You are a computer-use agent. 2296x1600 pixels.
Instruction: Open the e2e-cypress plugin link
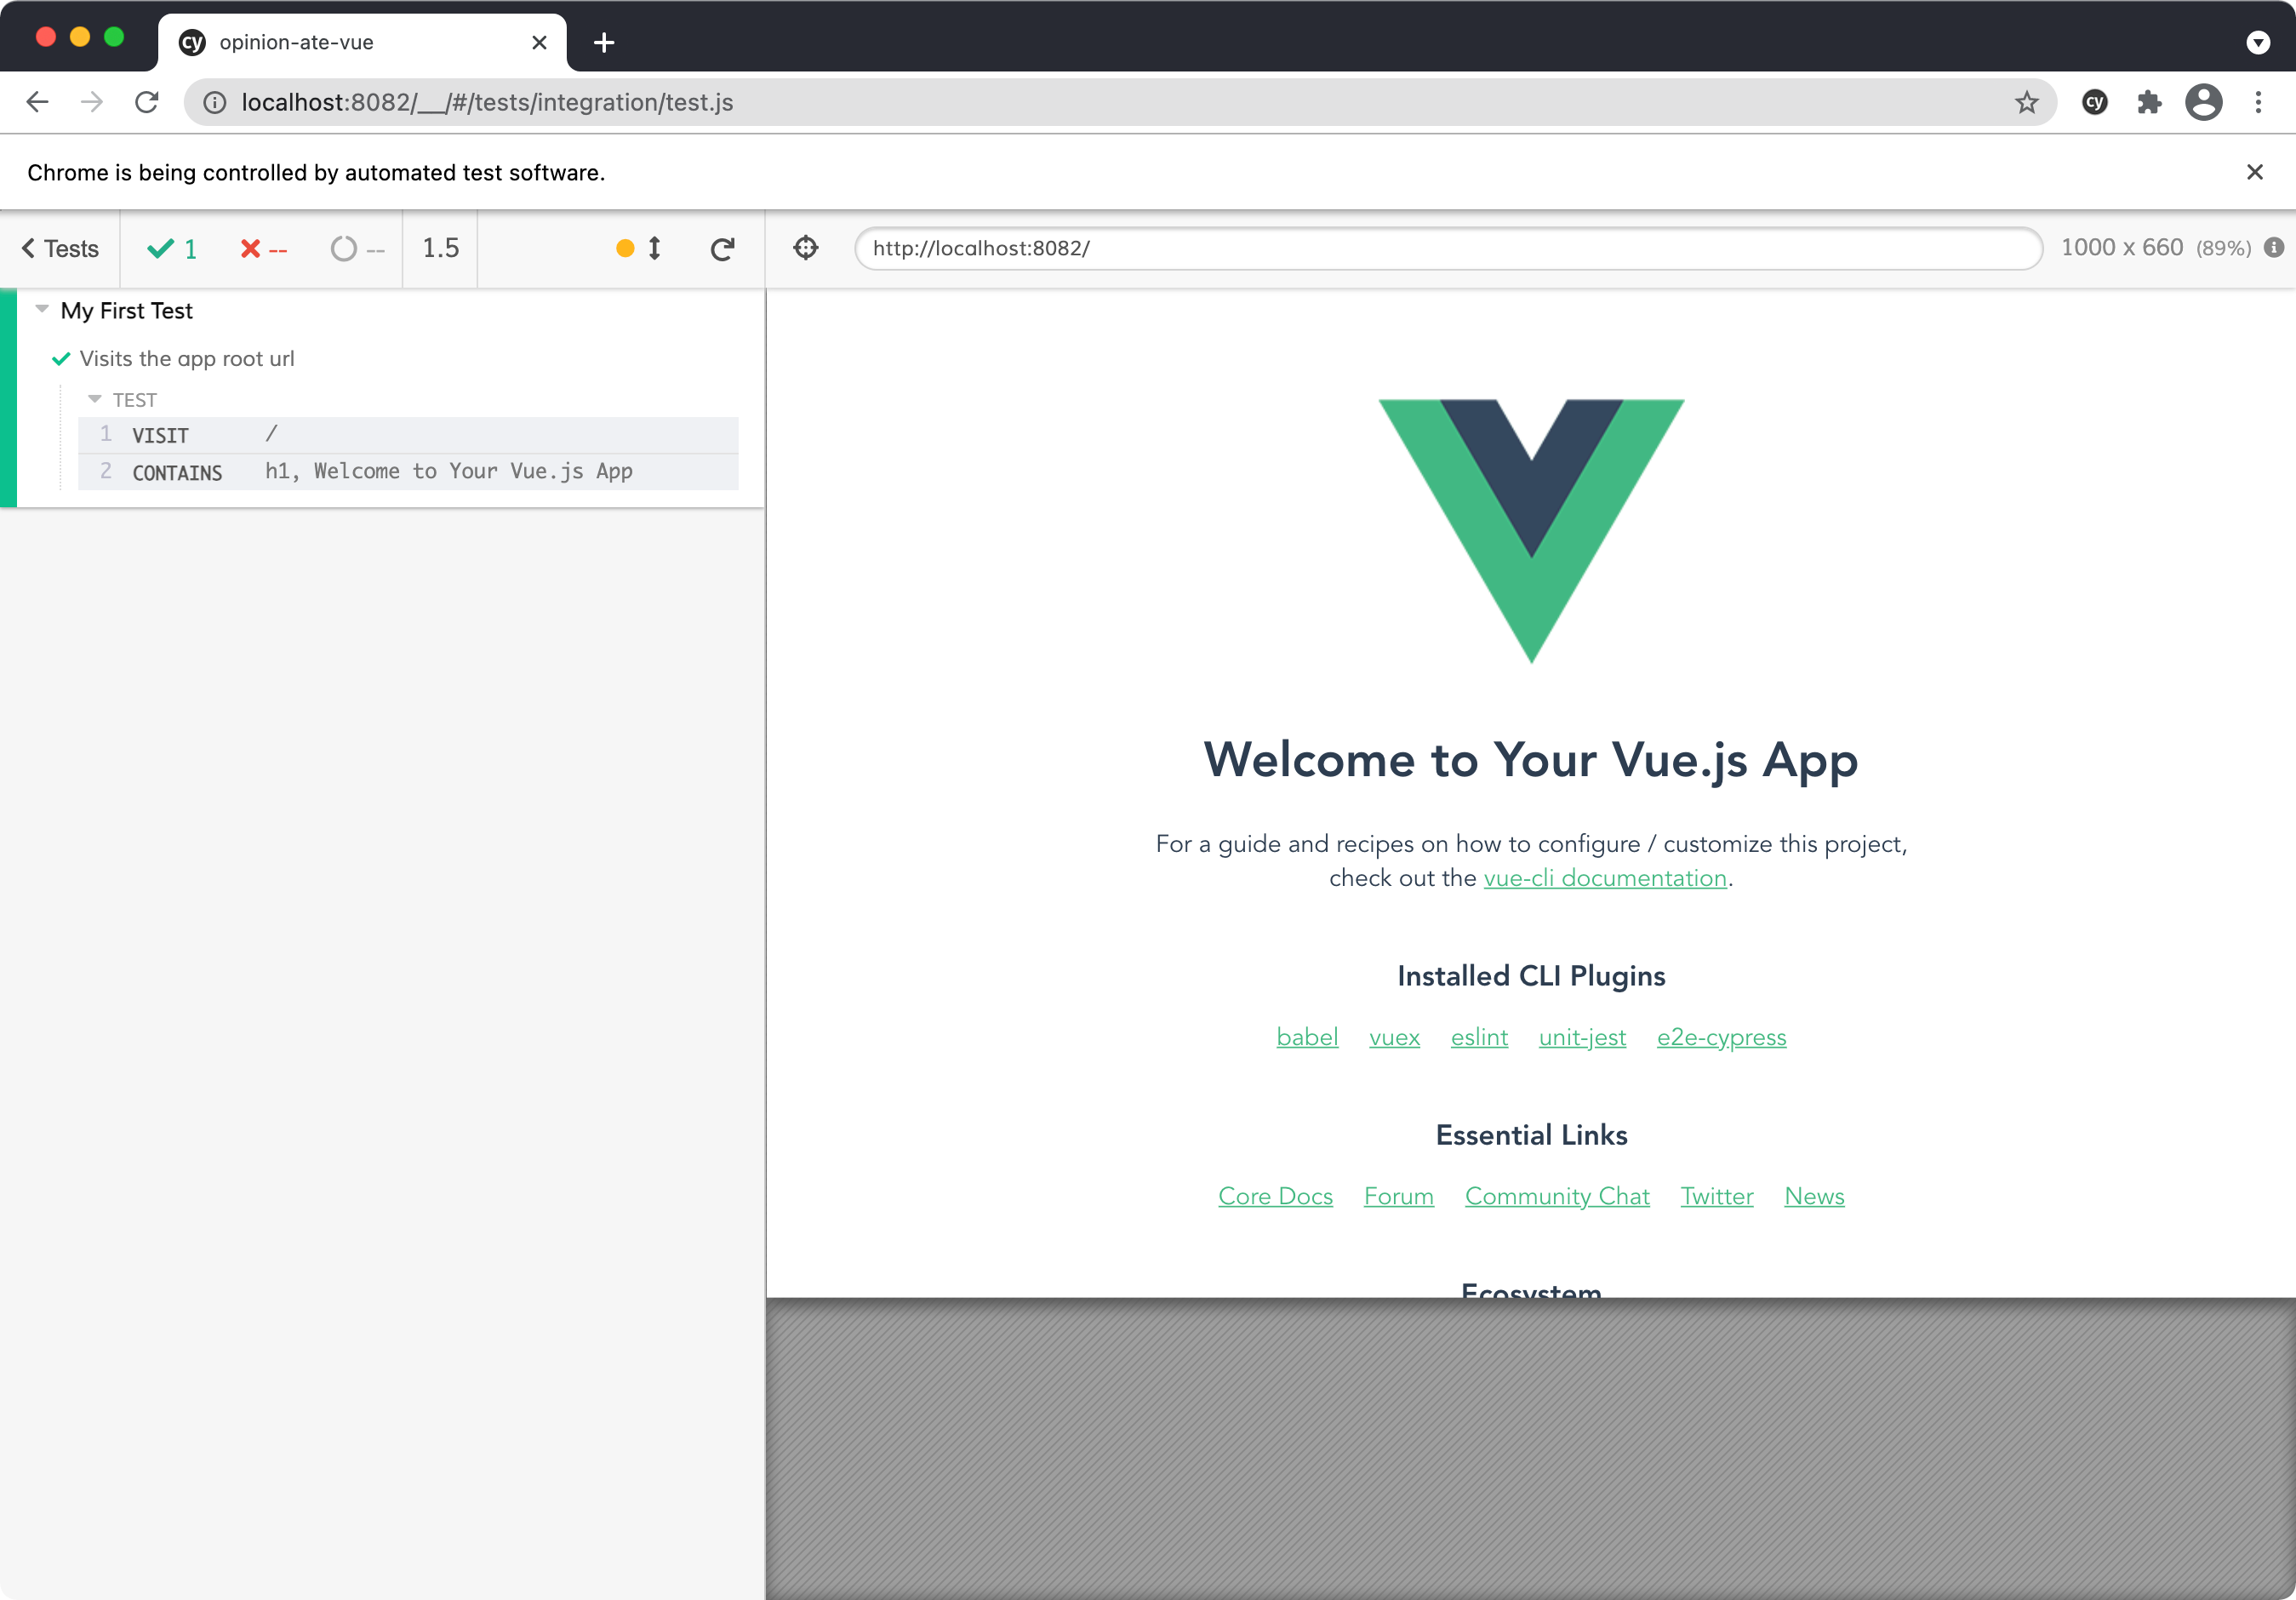coord(1721,1037)
